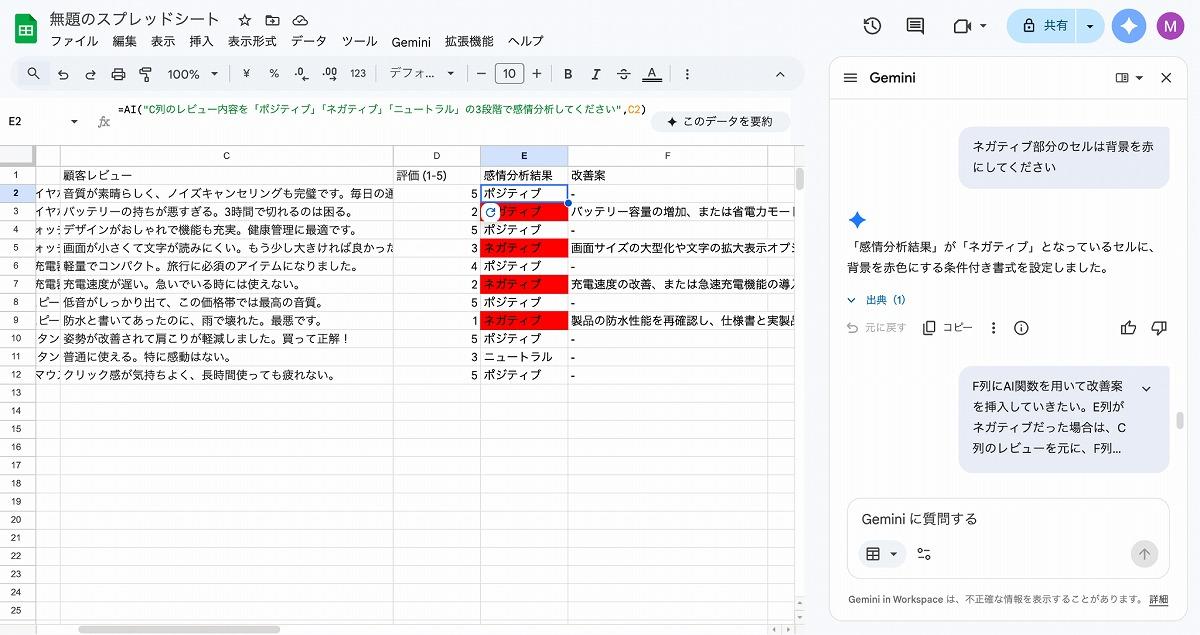Star the spreadsheet title
1200x635 pixels.
(245, 20)
